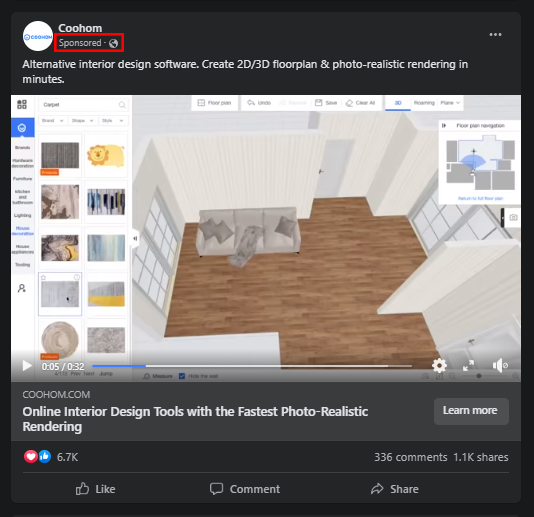Viewport: 534px width, 517px height.
Task: Collapse the Floor plan navigation panel
Action: point(444,125)
